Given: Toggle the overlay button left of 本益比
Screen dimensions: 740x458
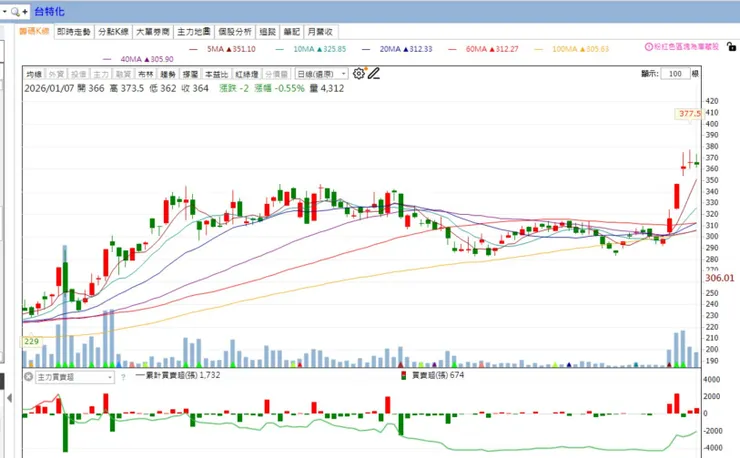Looking at the screenshot, I should (190, 74).
